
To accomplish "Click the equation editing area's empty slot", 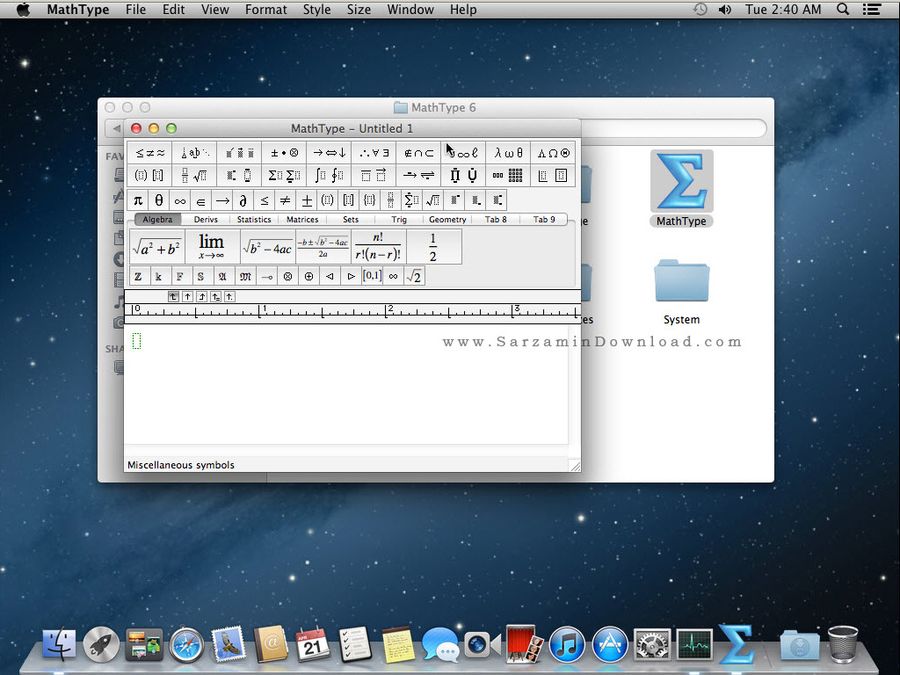I will coord(137,341).
